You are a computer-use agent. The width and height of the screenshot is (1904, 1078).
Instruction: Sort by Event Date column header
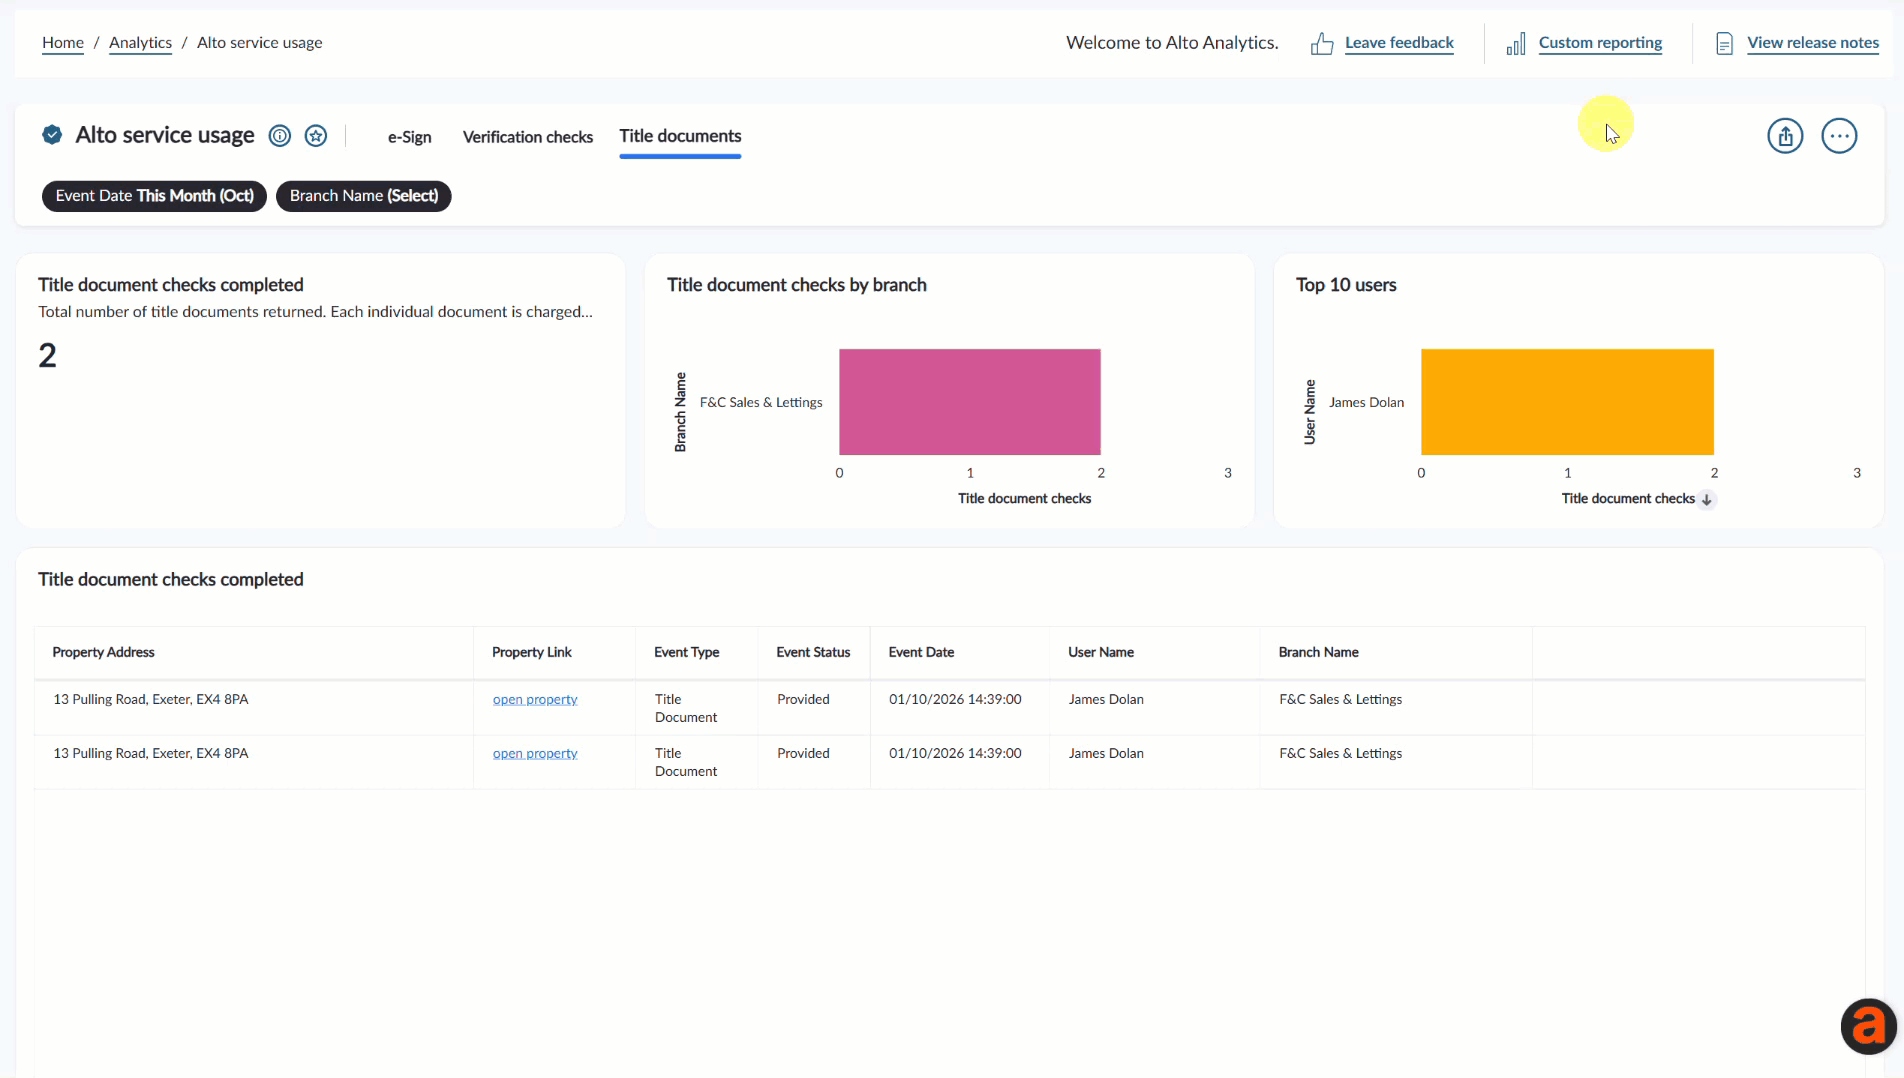click(x=921, y=653)
